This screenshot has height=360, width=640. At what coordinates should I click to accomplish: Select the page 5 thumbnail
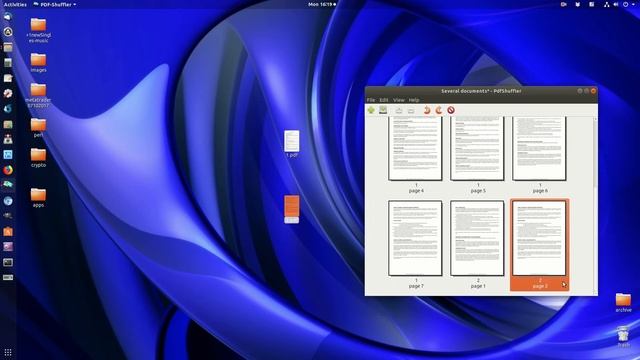pos(477,149)
